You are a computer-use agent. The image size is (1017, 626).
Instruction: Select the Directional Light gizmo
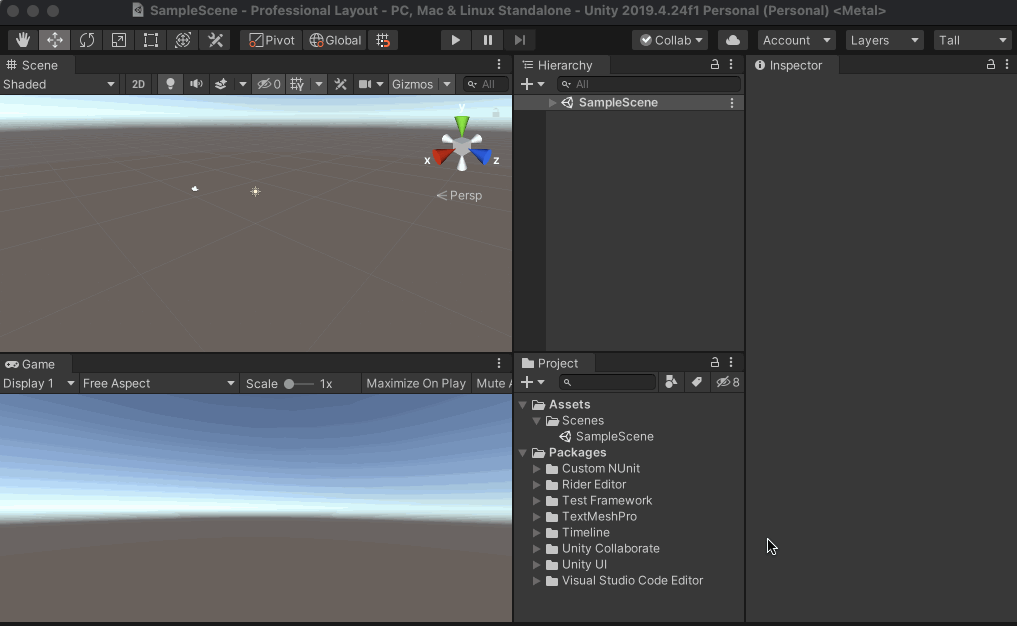256,191
